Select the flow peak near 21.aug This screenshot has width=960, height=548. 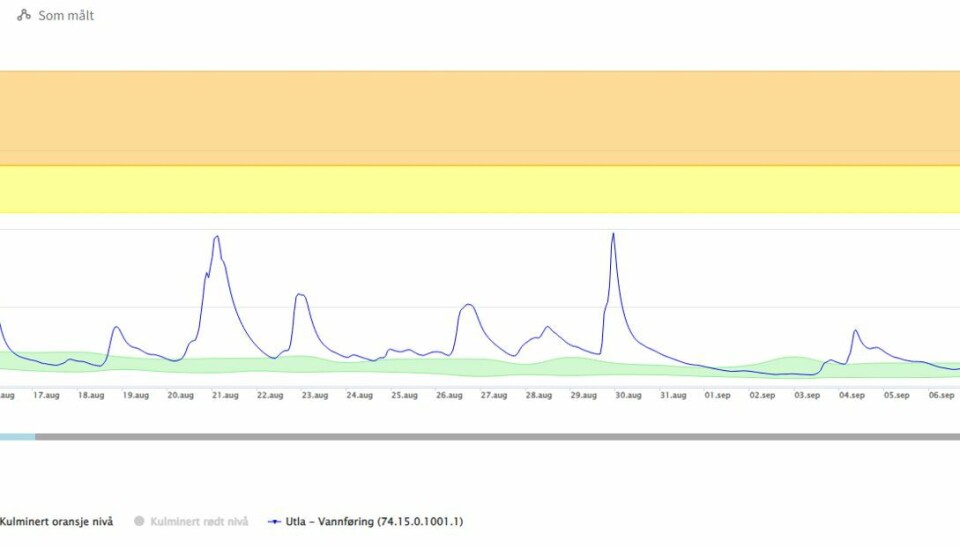[216, 237]
